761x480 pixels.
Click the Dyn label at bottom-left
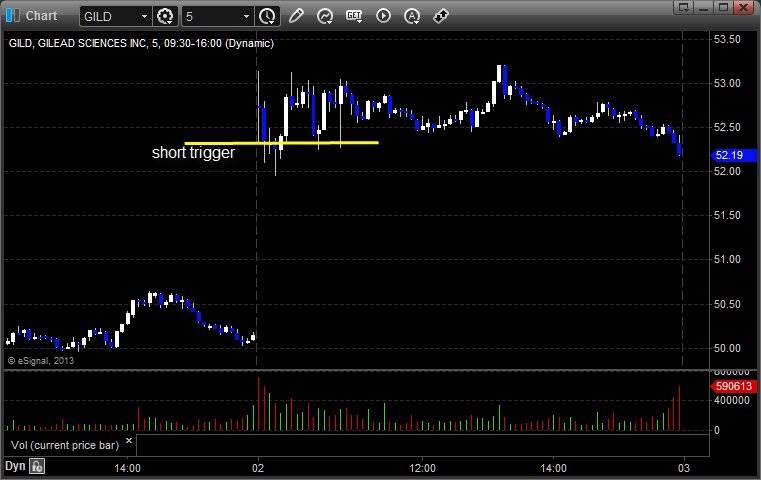15,466
